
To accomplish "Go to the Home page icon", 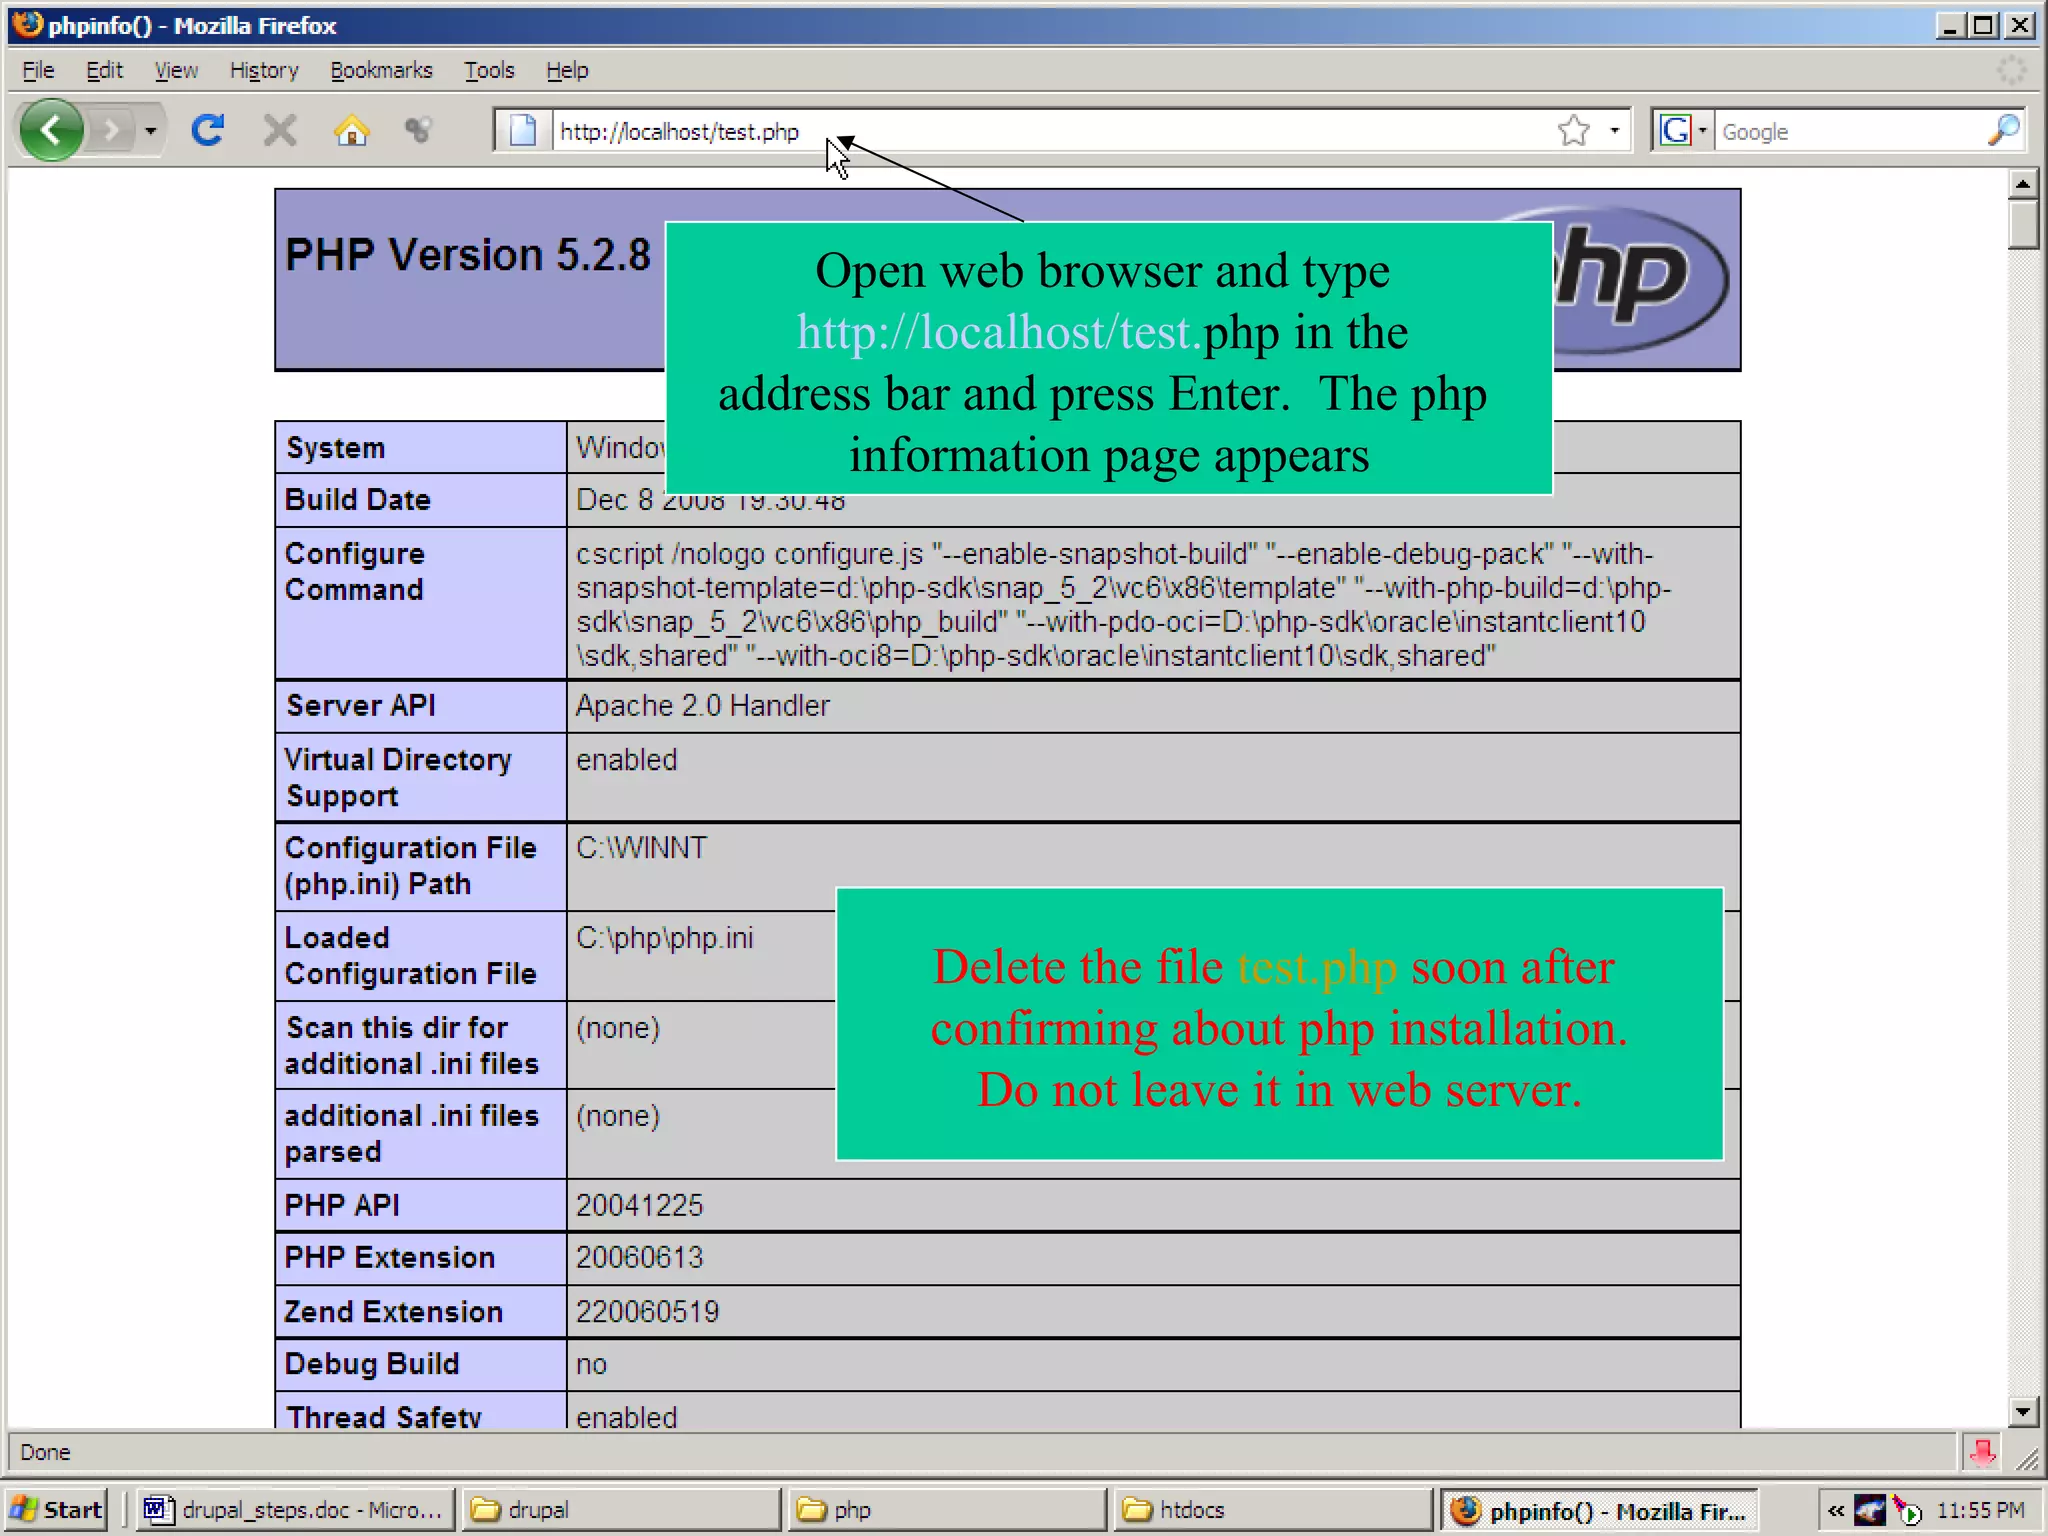I will click(351, 131).
